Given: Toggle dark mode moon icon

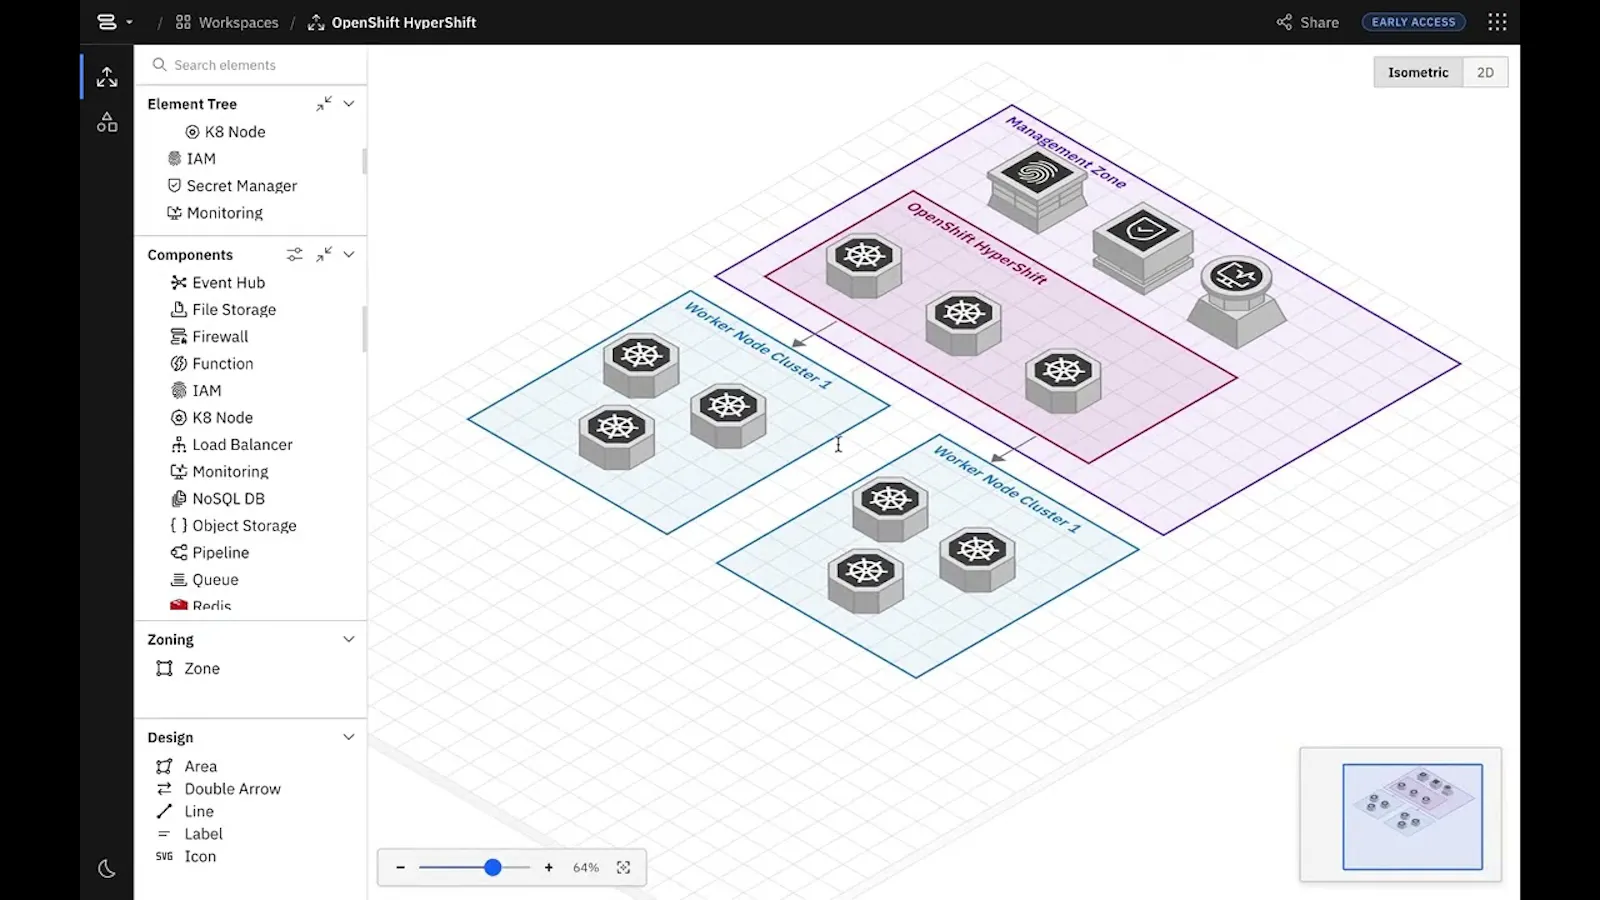Looking at the screenshot, I should coord(107,869).
